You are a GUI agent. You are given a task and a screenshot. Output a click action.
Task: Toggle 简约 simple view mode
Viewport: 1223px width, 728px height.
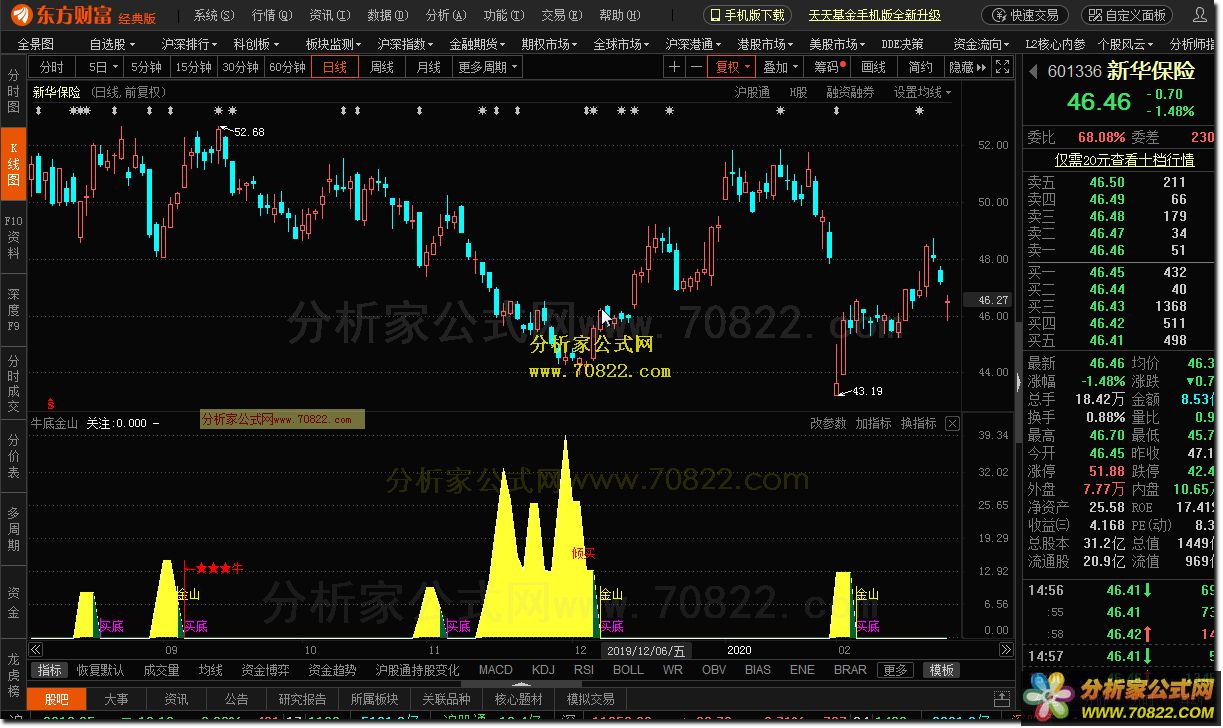(920, 67)
